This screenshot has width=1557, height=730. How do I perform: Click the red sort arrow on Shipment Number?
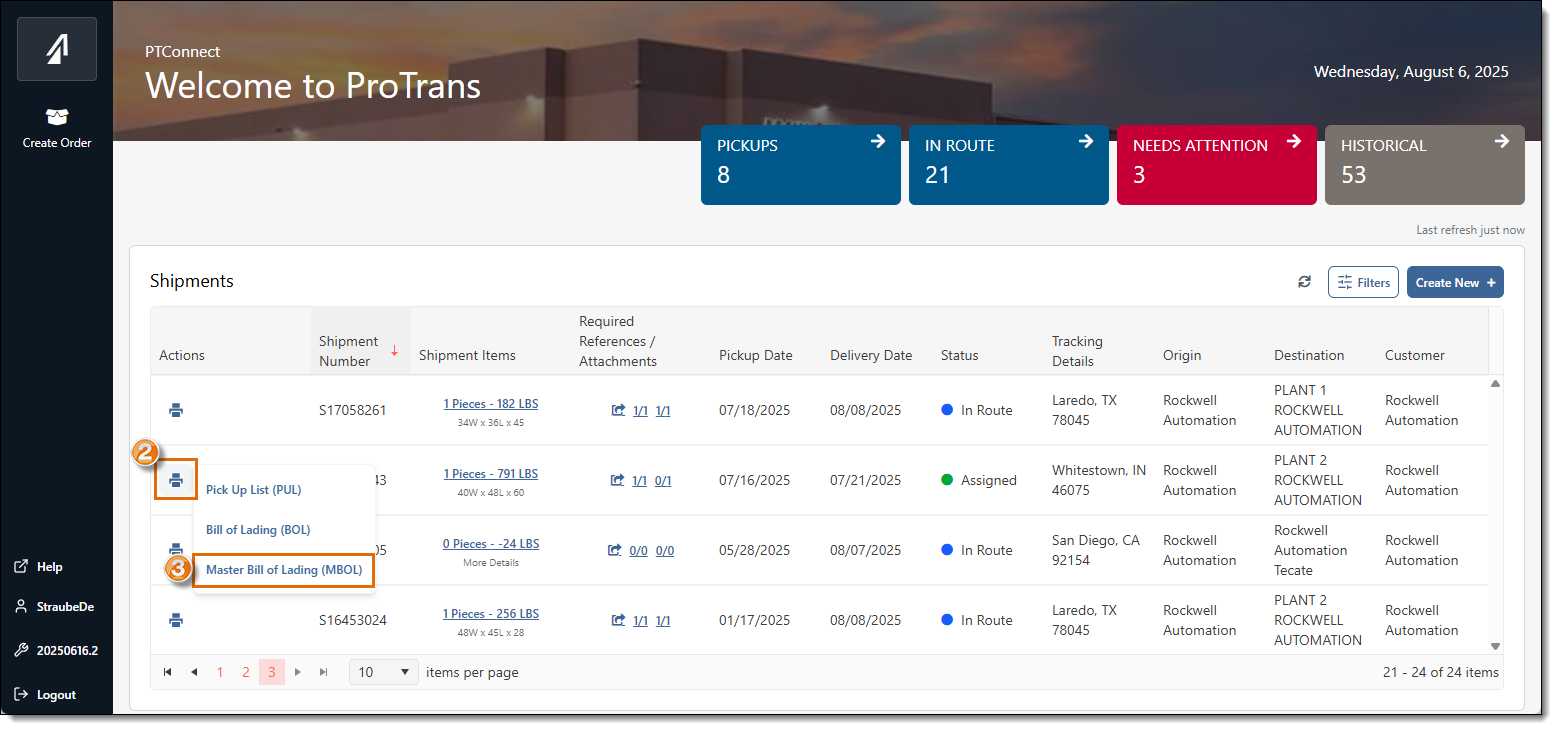click(x=394, y=351)
